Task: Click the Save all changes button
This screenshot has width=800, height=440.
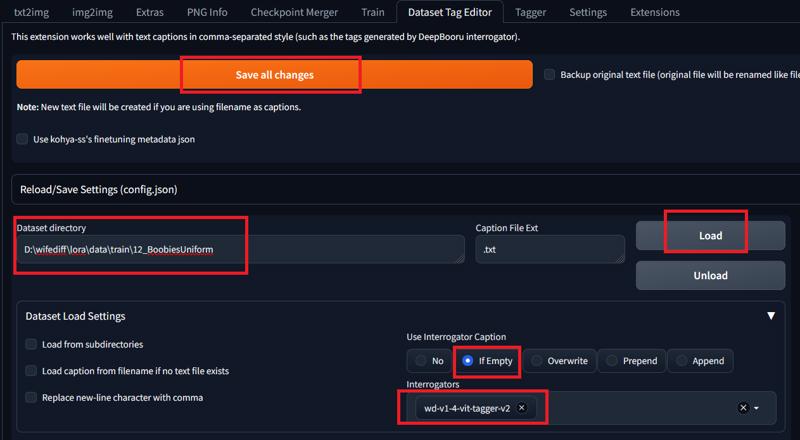Action: (274, 75)
